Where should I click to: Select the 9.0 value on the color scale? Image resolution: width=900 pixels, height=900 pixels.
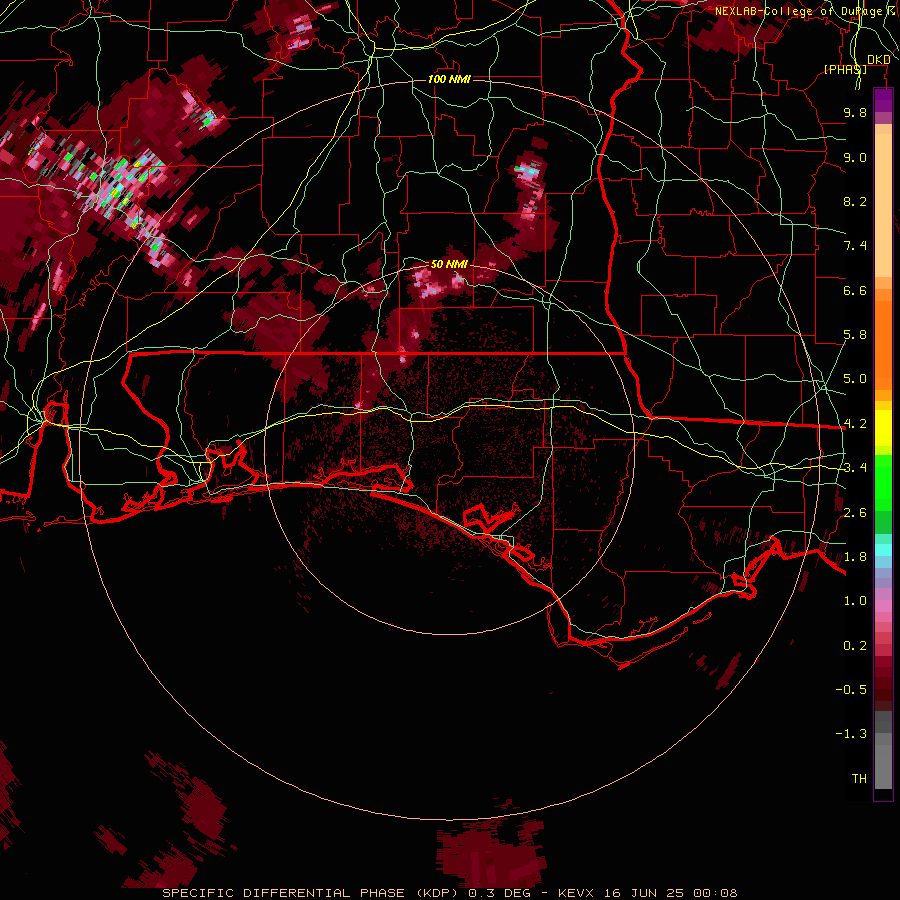pyautogui.click(x=855, y=157)
